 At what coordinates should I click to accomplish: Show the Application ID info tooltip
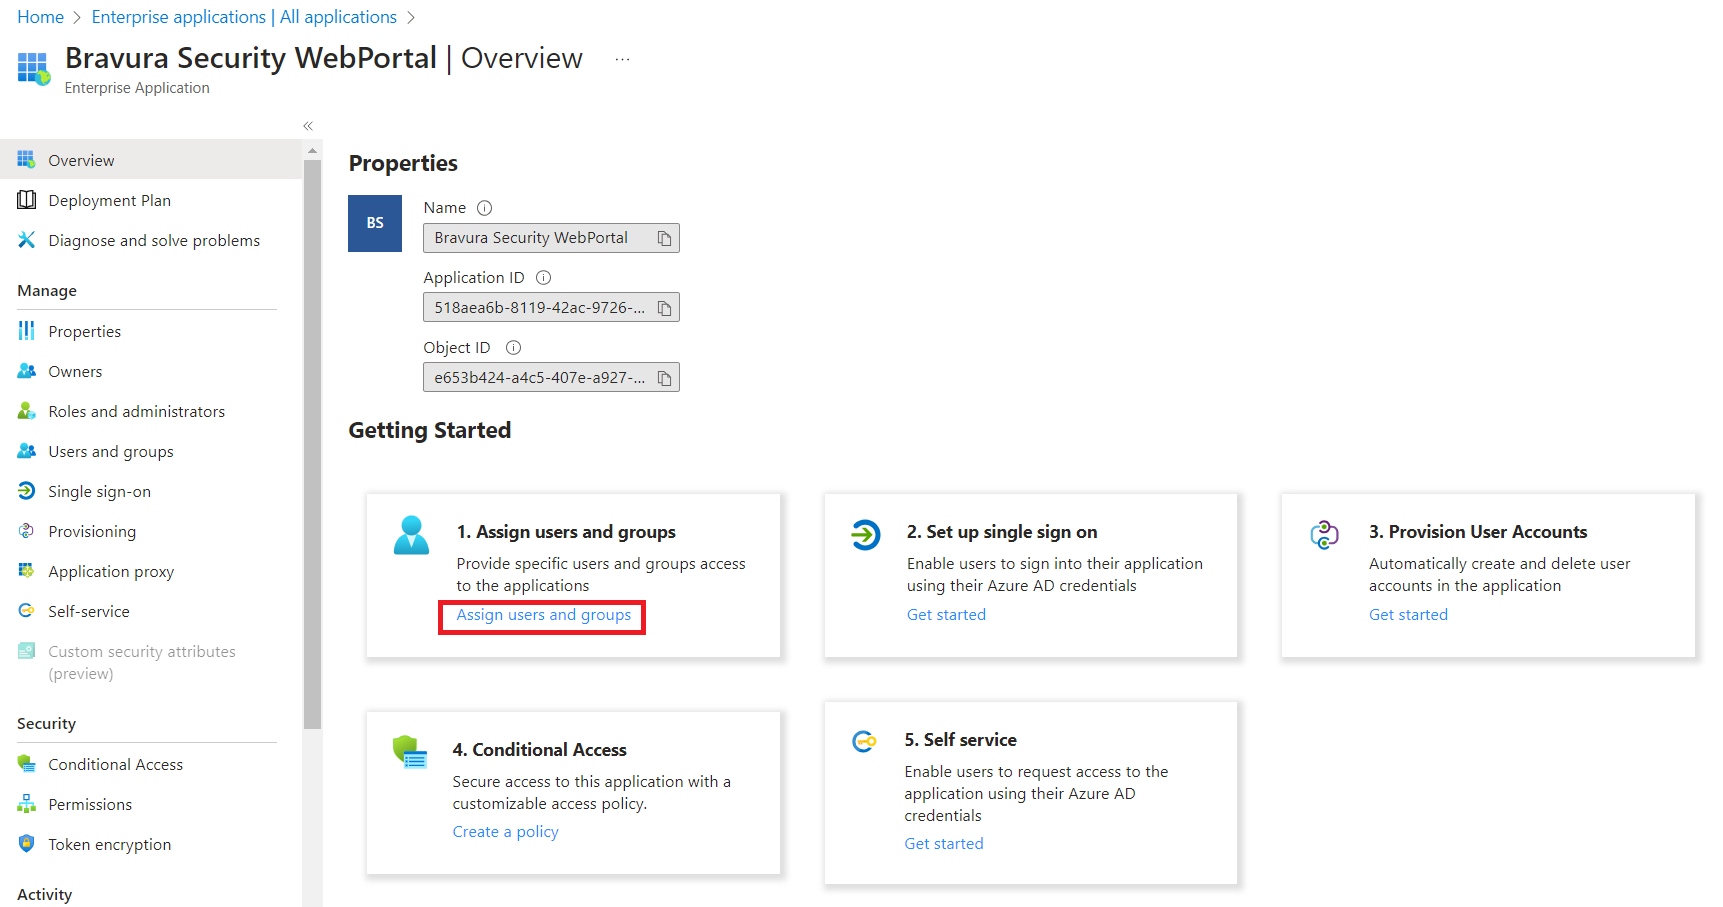[x=543, y=277]
